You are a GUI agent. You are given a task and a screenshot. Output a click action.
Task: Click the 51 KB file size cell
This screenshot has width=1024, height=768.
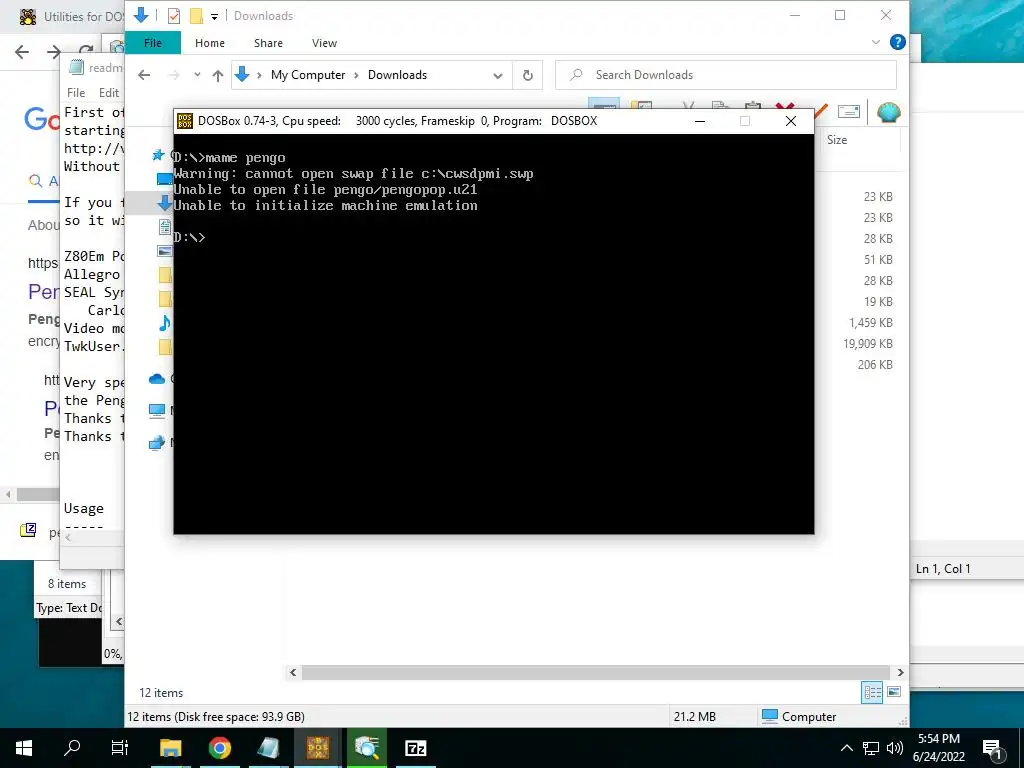[x=878, y=259]
